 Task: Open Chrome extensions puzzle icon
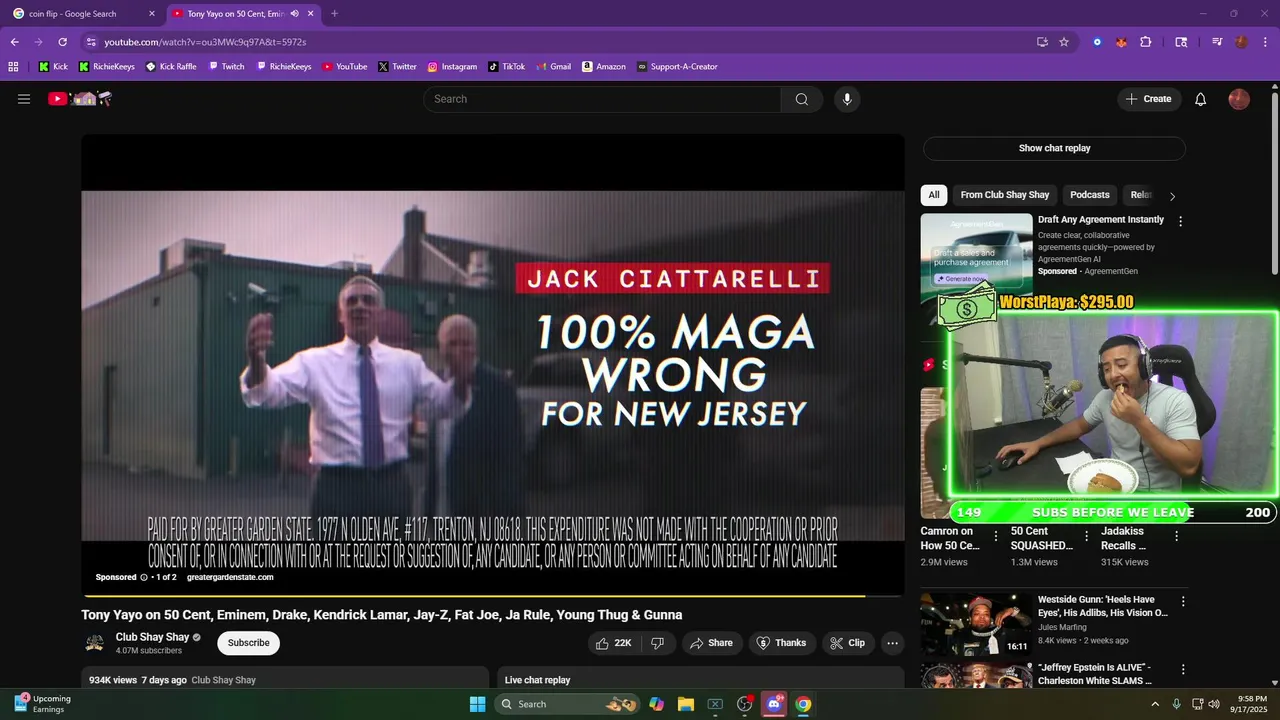point(1146,42)
